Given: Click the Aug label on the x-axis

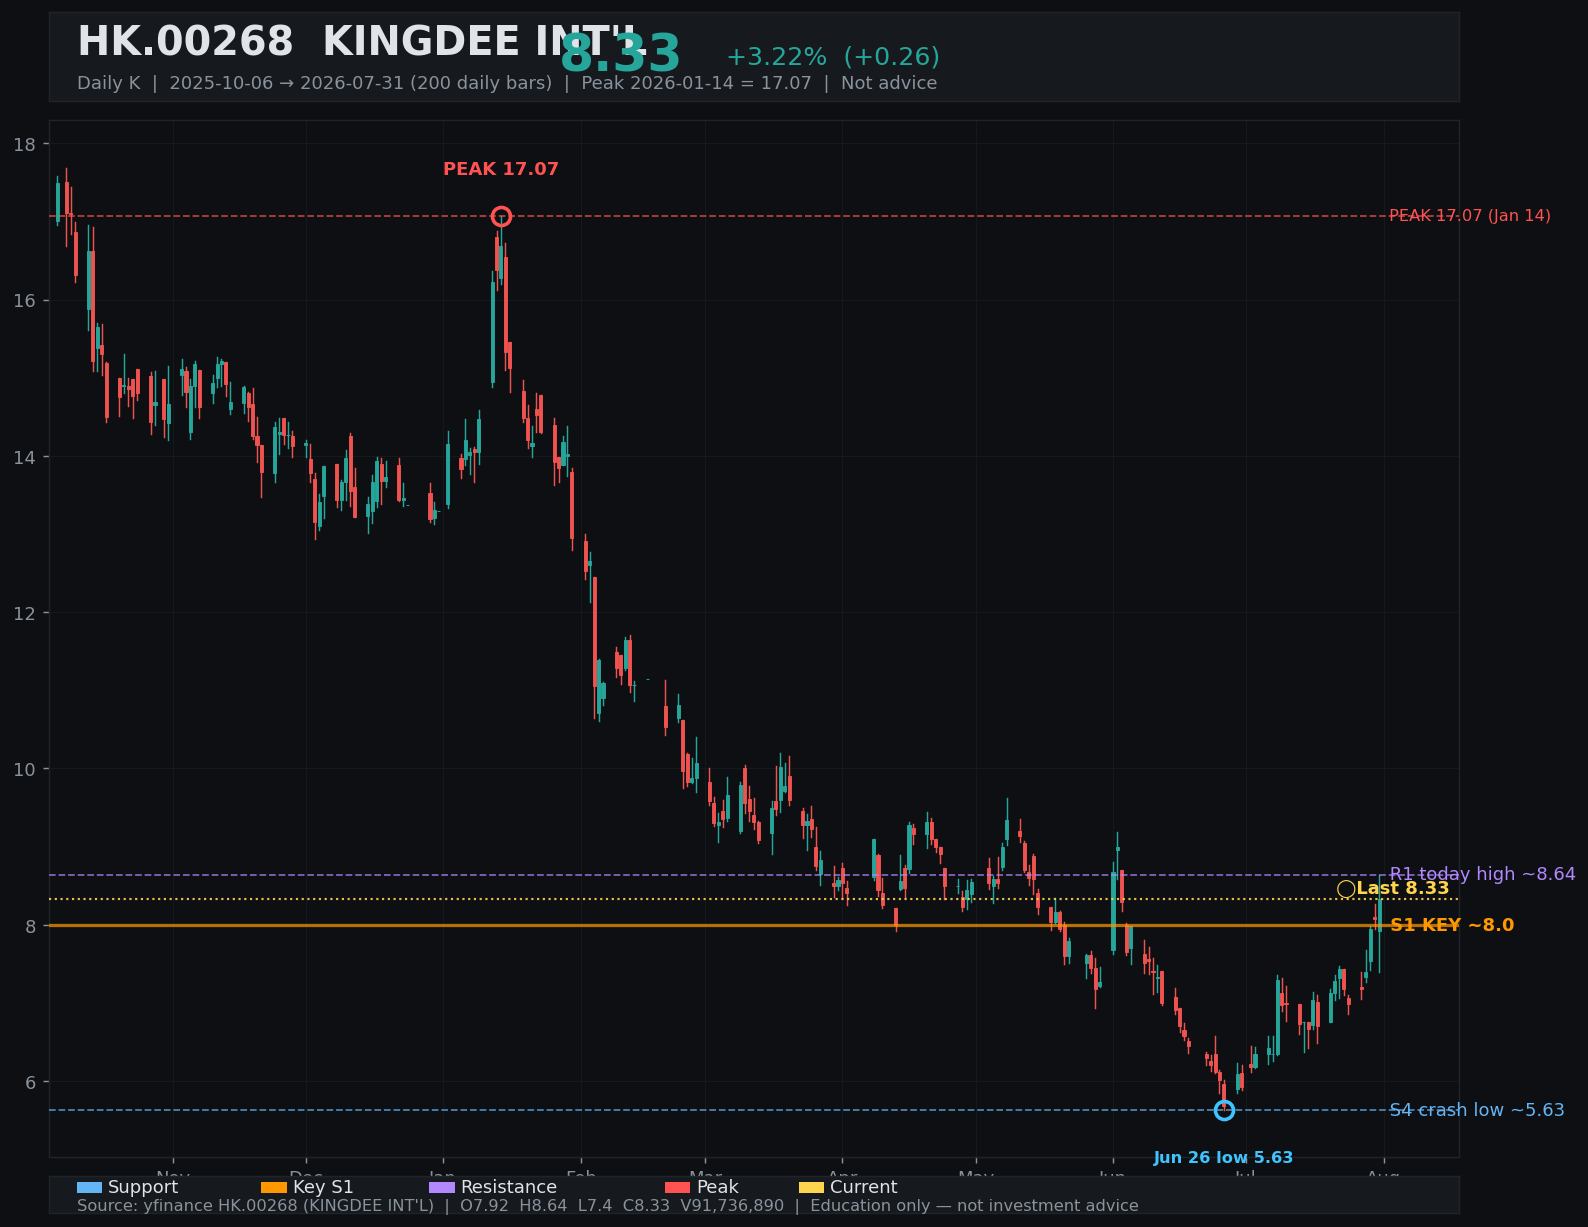Looking at the screenshot, I should 1384,1174.
